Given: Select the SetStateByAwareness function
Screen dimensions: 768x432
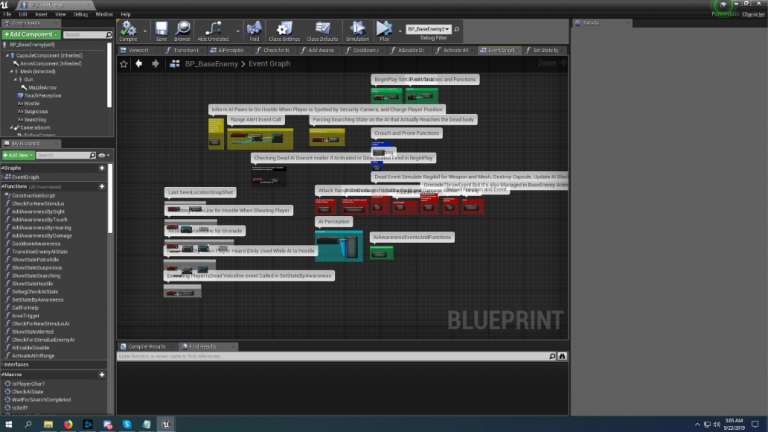Looking at the screenshot, I should pos(38,300).
